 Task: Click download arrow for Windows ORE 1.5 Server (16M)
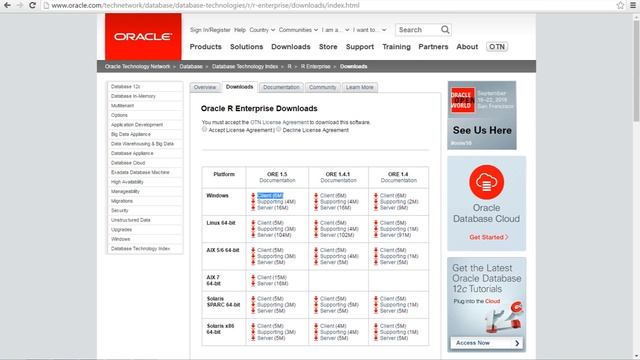[253, 208]
